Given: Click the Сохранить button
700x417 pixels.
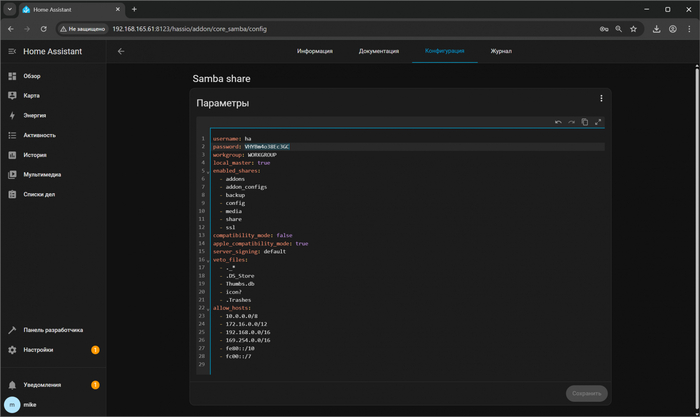Looking at the screenshot, I should tap(586, 393).
